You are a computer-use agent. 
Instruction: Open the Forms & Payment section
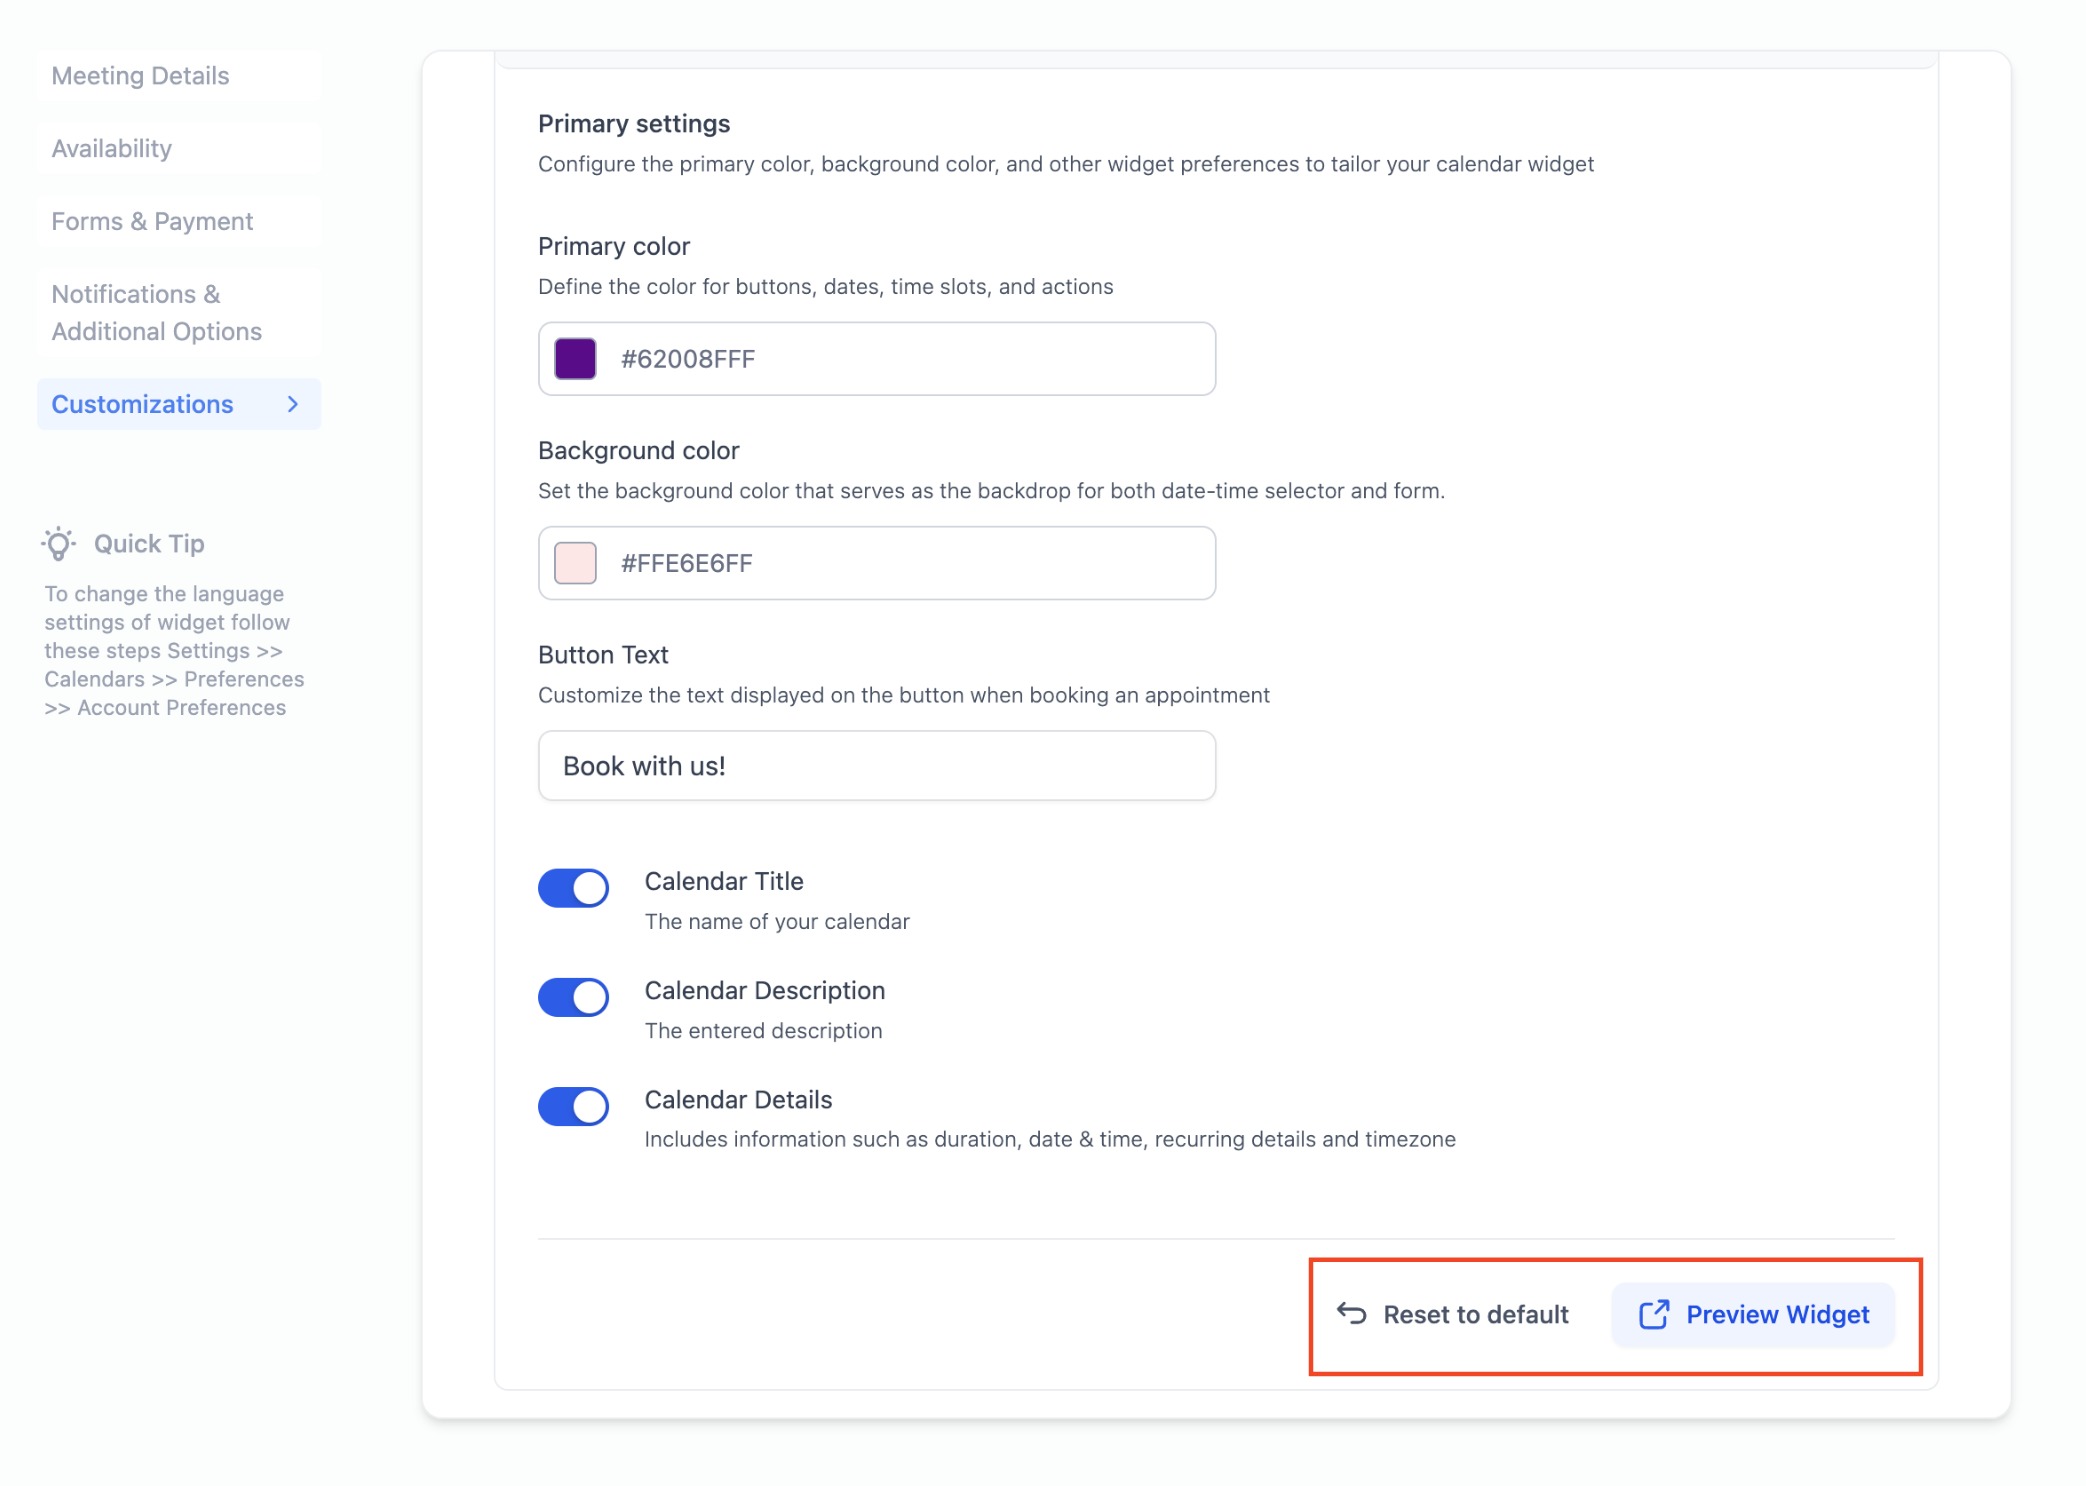[152, 222]
